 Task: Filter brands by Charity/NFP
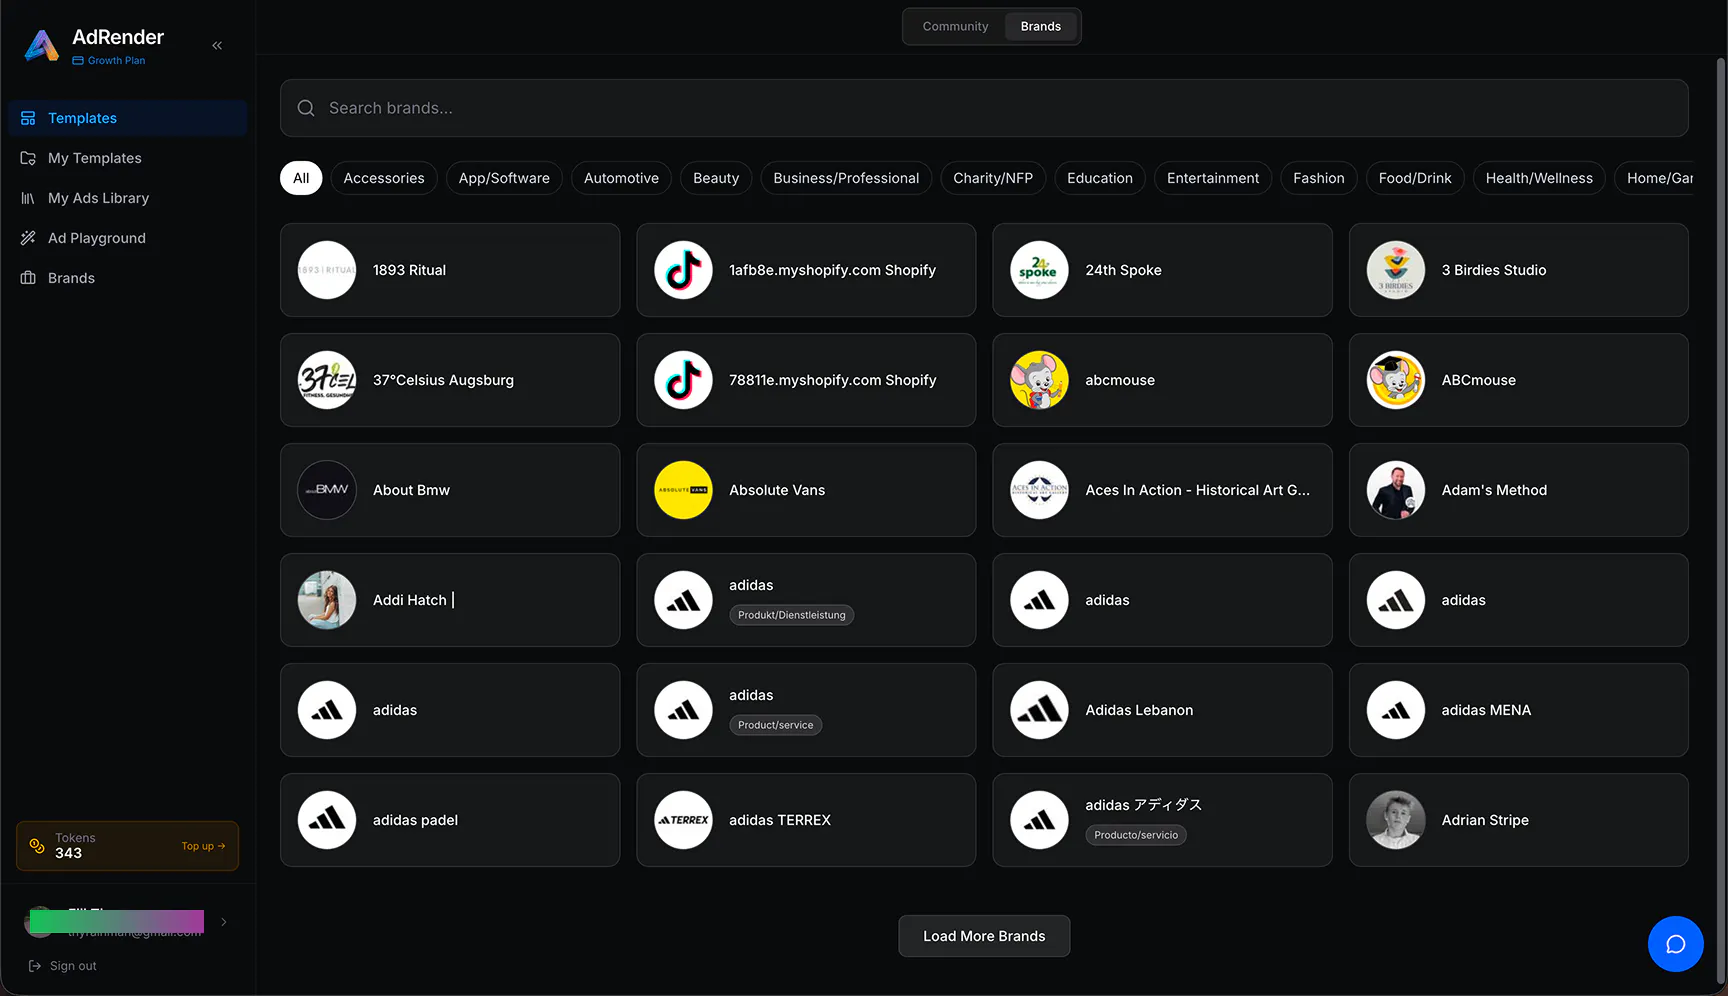993,178
